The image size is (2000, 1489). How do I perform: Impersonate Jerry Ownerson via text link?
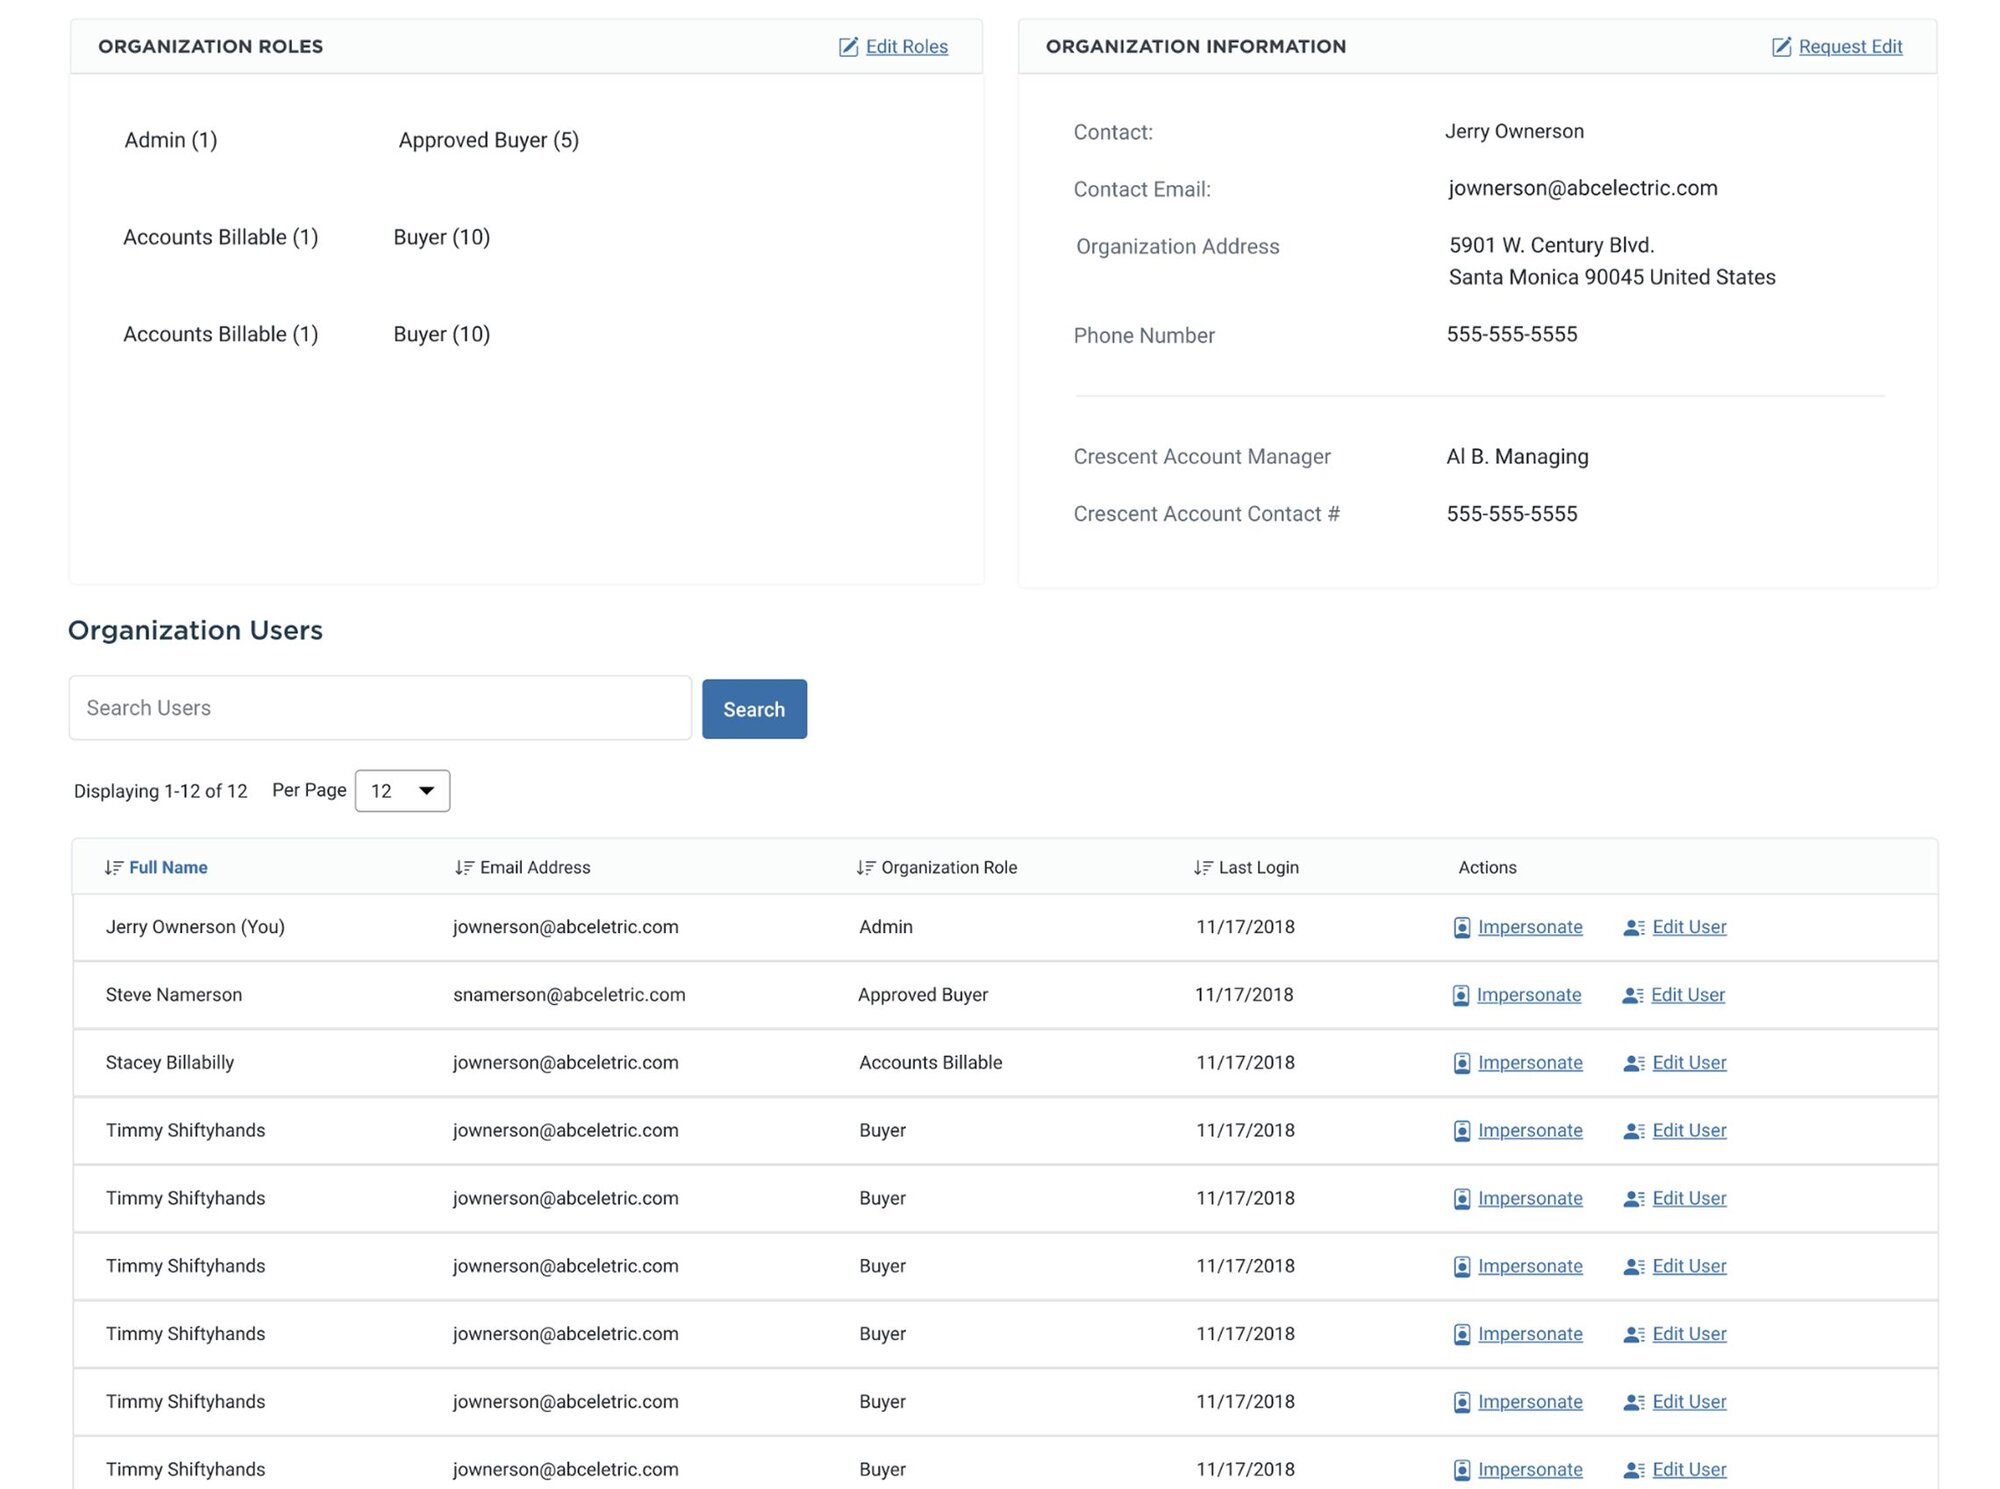coord(1530,927)
